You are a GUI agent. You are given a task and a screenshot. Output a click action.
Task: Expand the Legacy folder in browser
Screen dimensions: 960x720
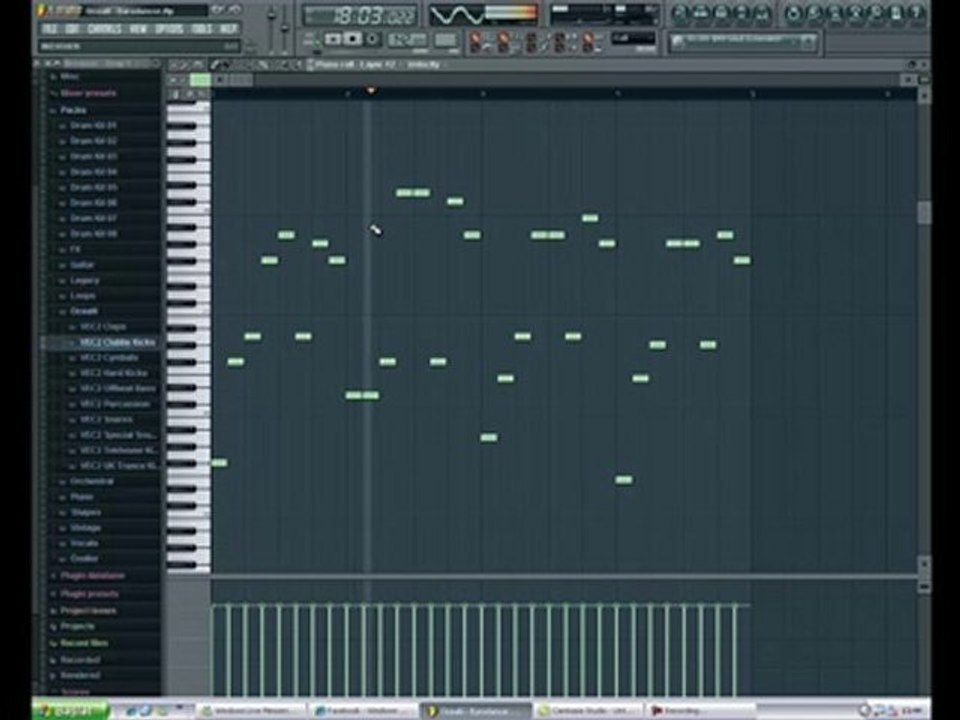pos(84,280)
